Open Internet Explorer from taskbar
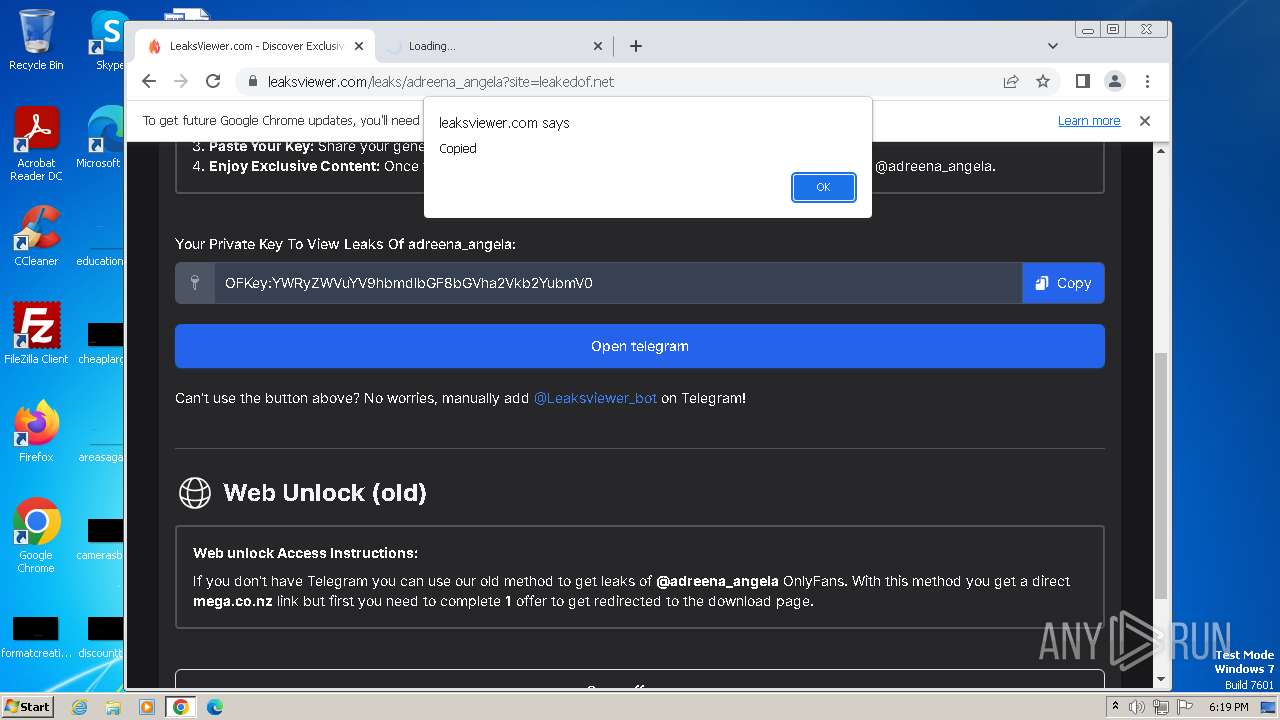This screenshot has width=1280, height=720. coord(80,707)
